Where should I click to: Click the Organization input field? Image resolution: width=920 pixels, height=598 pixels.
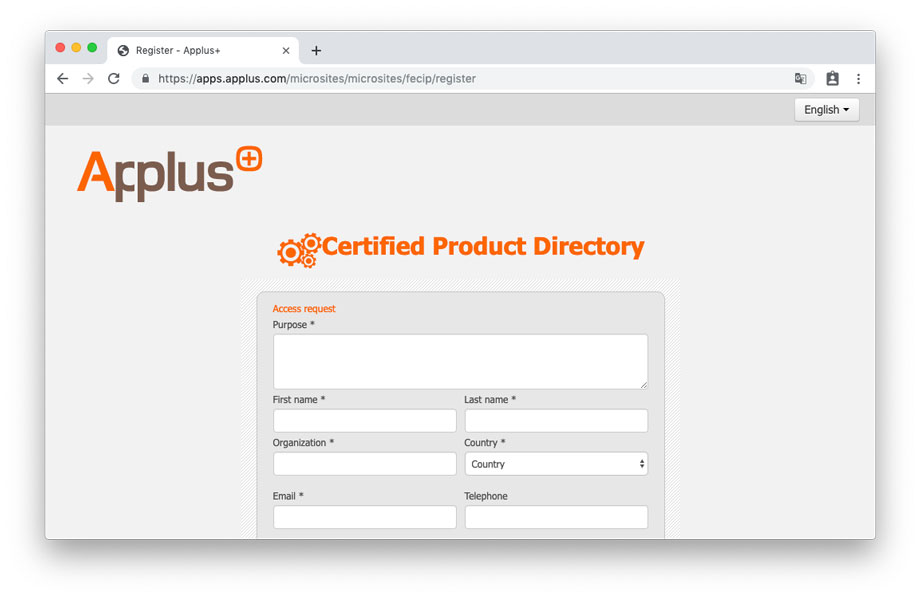tap(365, 464)
